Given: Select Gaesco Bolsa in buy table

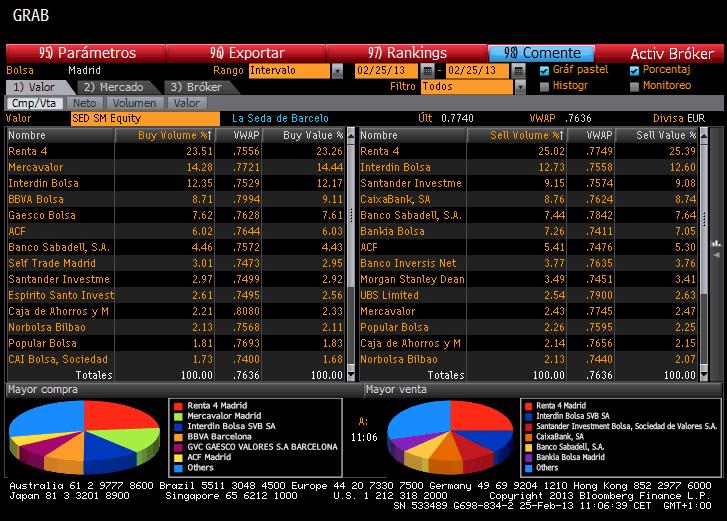Looking at the screenshot, I should tap(176, 215).
